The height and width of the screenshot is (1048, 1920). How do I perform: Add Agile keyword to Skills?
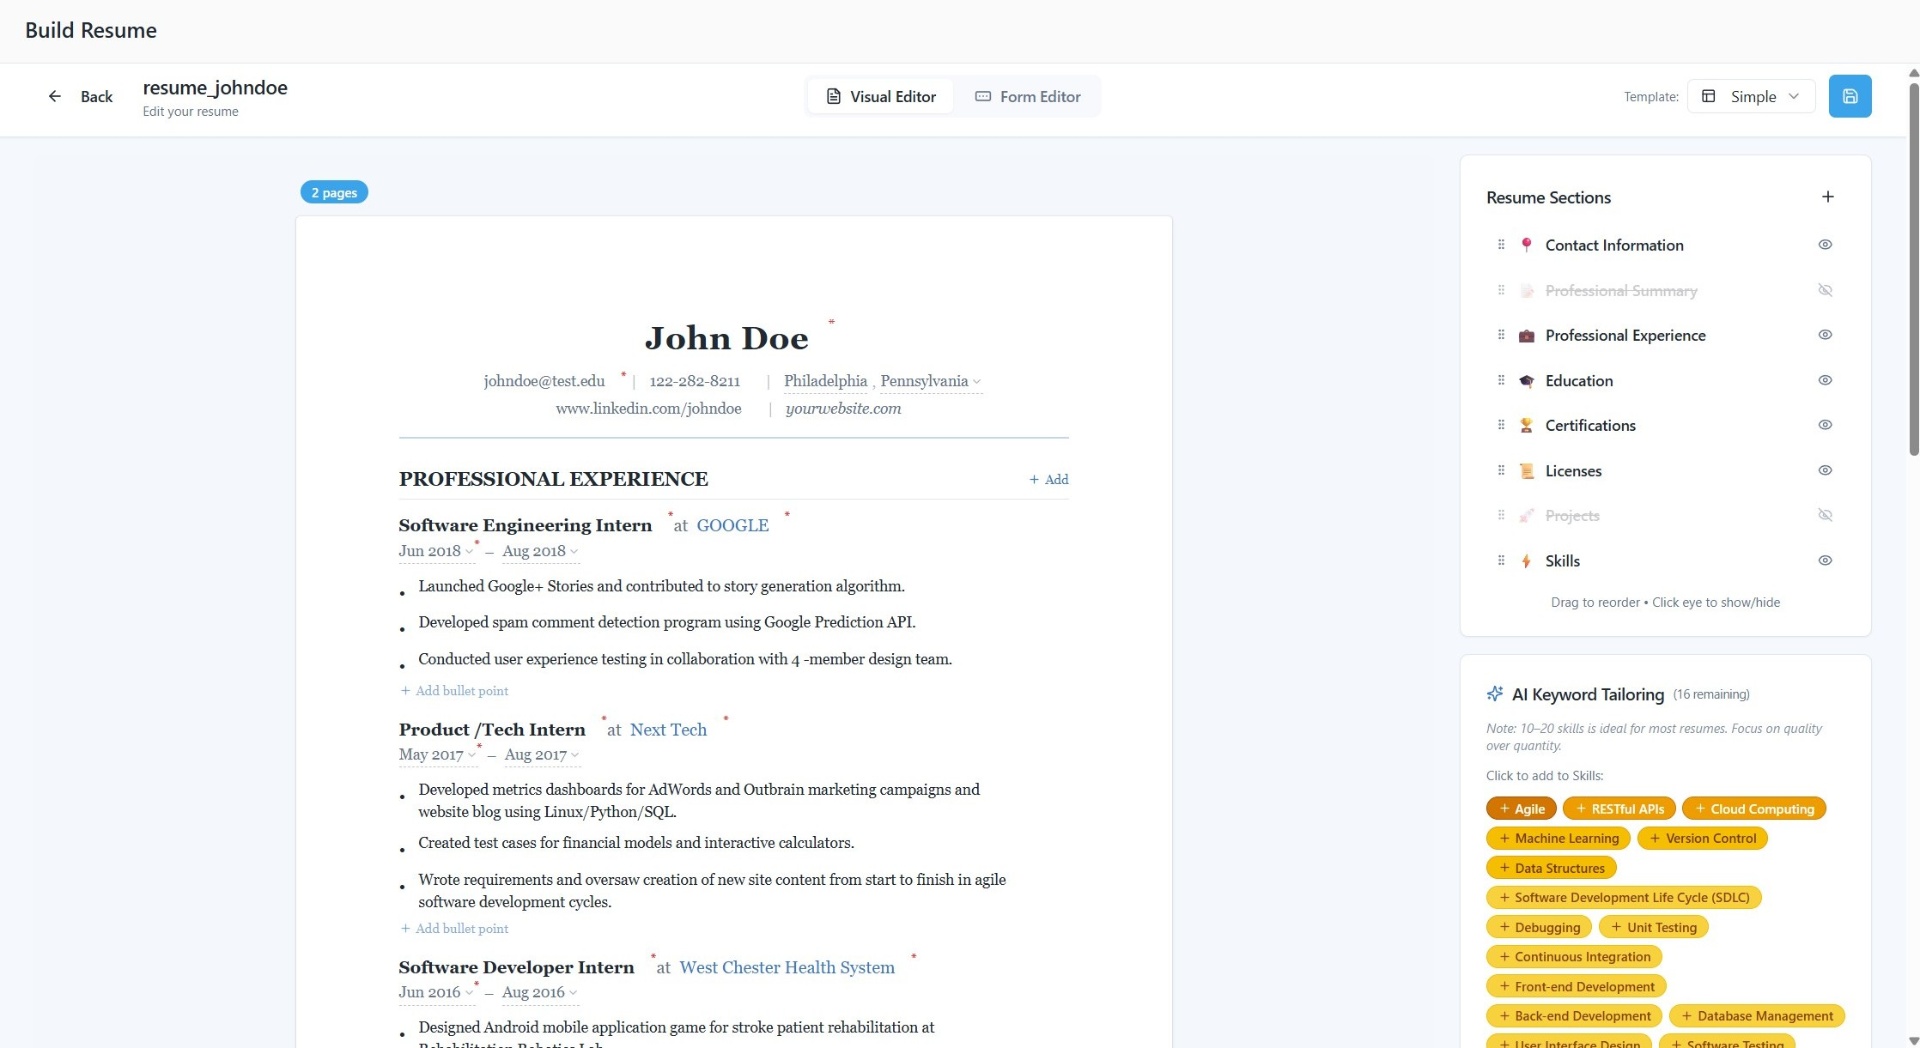tap(1521, 809)
